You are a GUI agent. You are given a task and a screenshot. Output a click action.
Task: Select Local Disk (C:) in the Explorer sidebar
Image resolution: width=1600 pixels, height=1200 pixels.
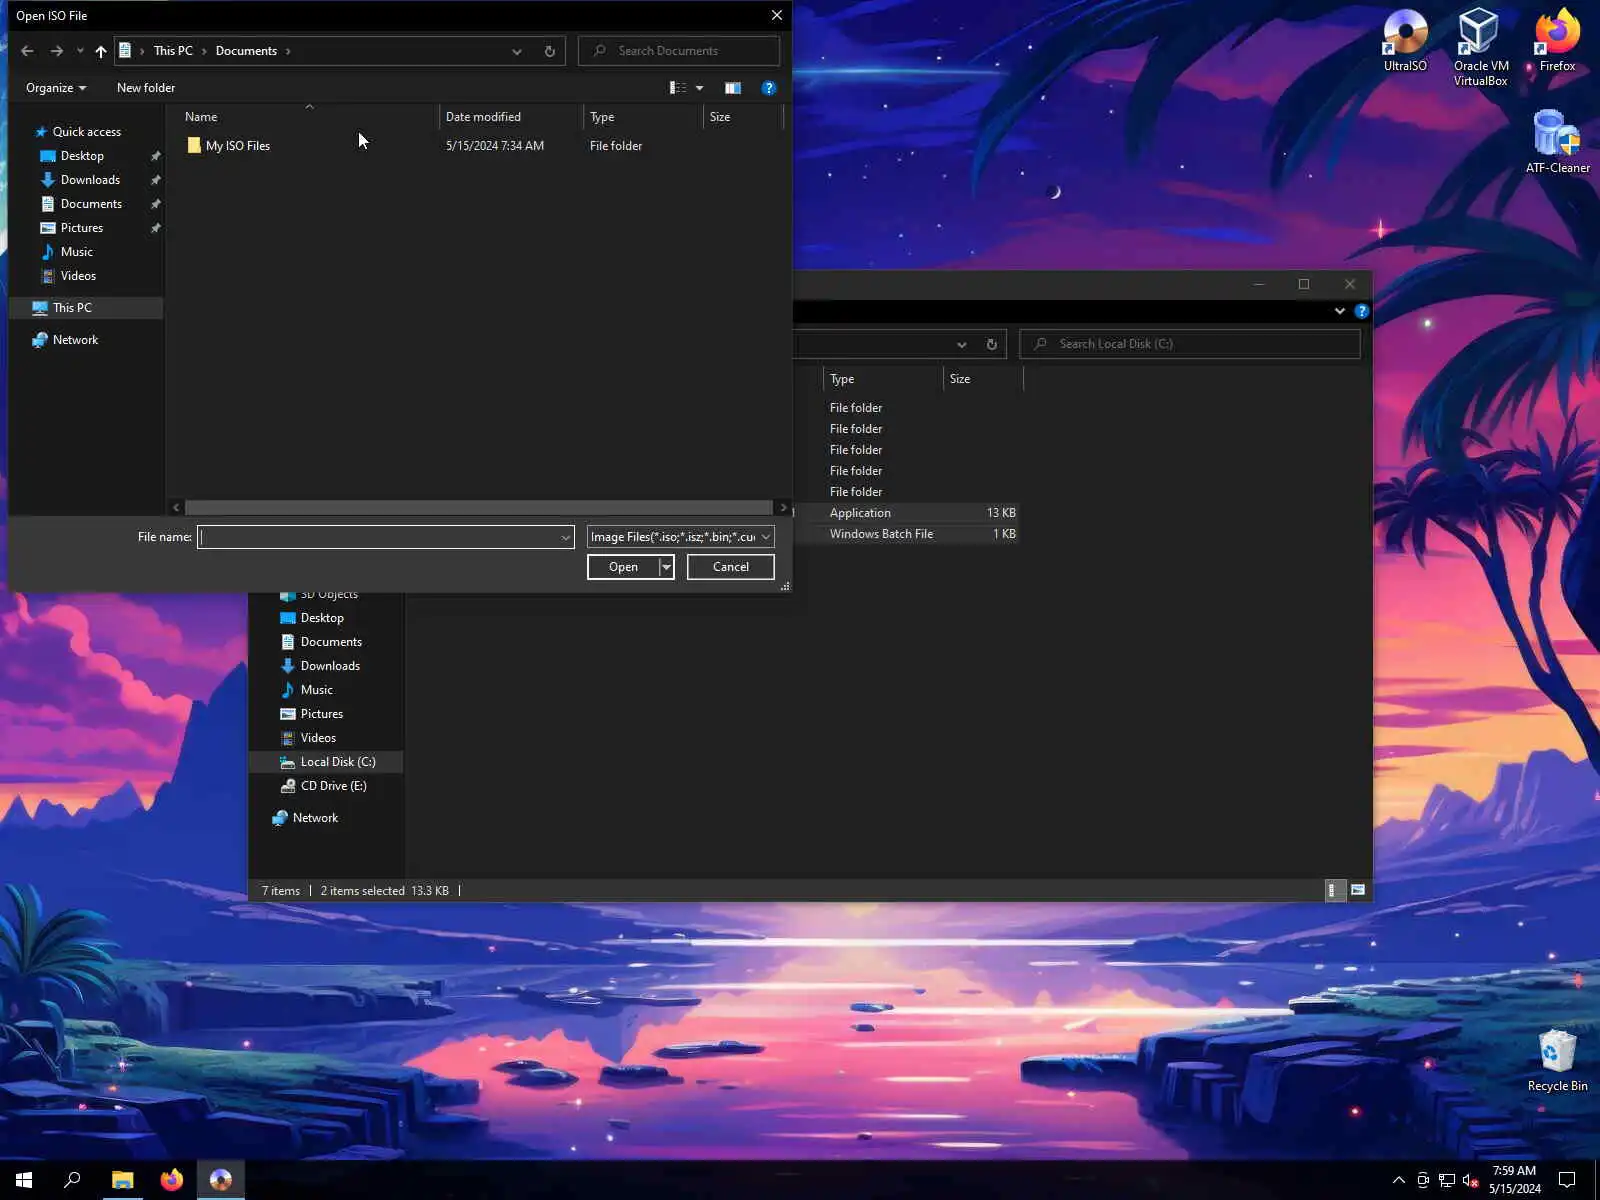pyautogui.click(x=326, y=762)
